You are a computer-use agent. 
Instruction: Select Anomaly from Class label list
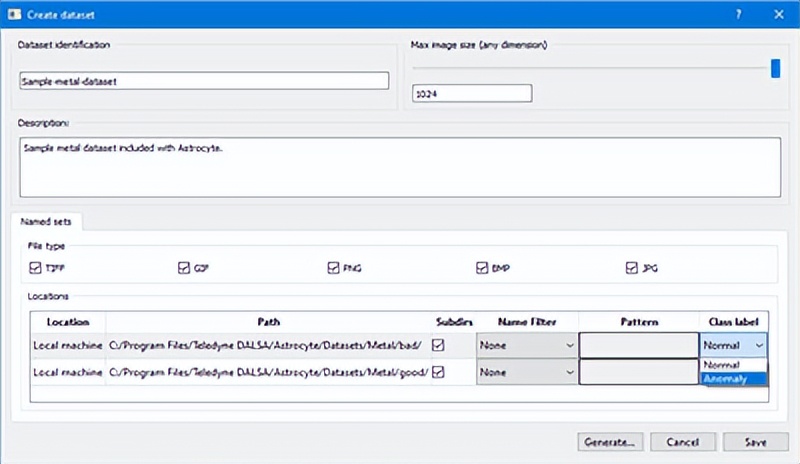[733, 379]
